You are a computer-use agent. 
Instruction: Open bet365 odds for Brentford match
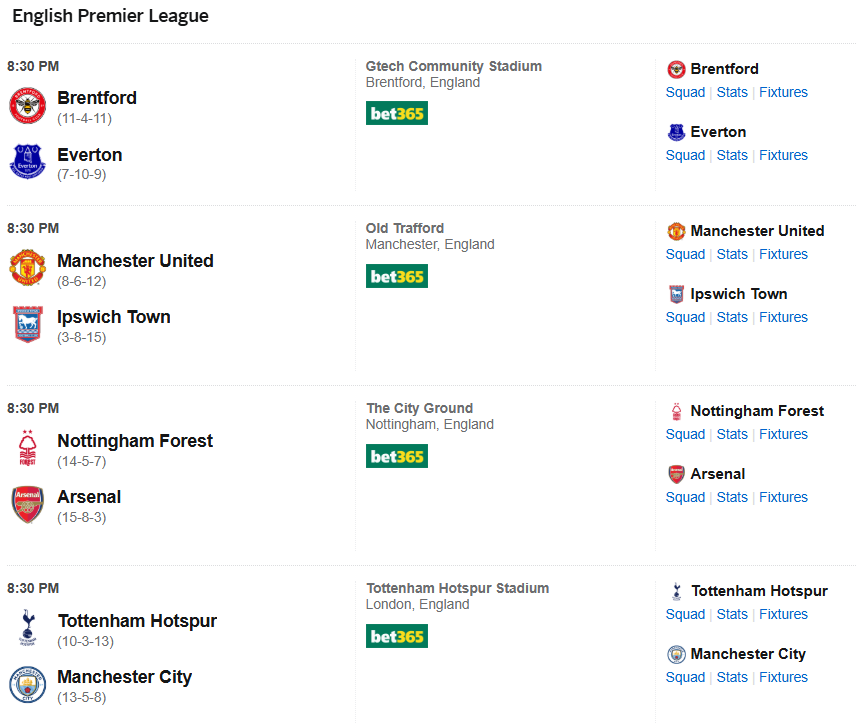(397, 114)
